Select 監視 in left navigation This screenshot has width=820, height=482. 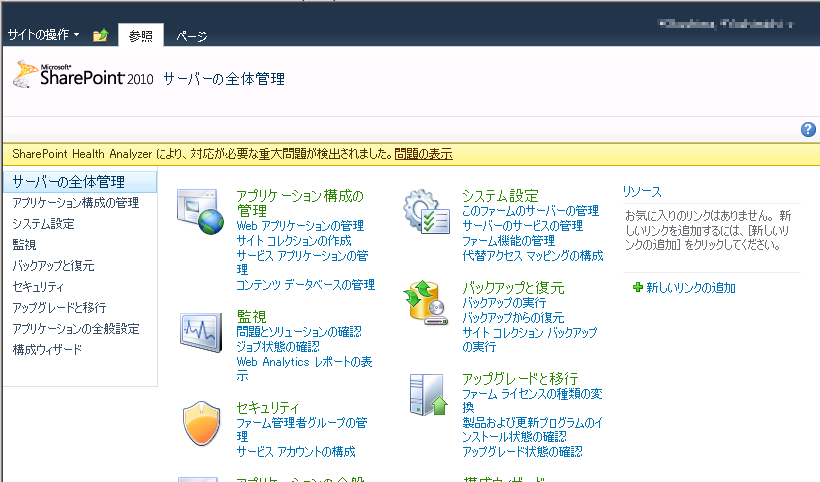coord(24,245)
